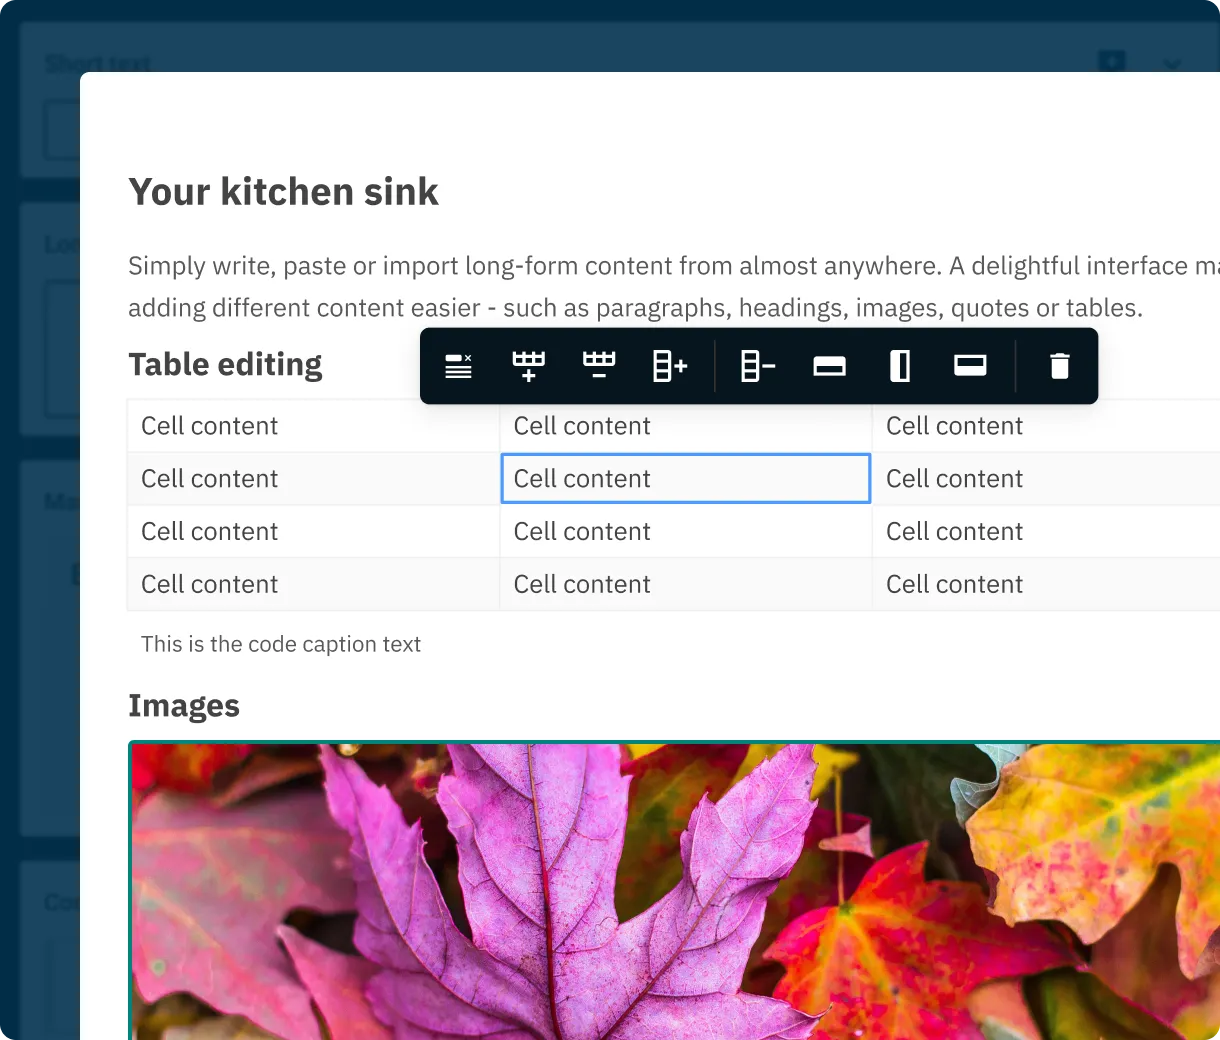Click the small blue icon button at top
The width and height of the screenshot is (1220, 1040).
(1111, 61)
